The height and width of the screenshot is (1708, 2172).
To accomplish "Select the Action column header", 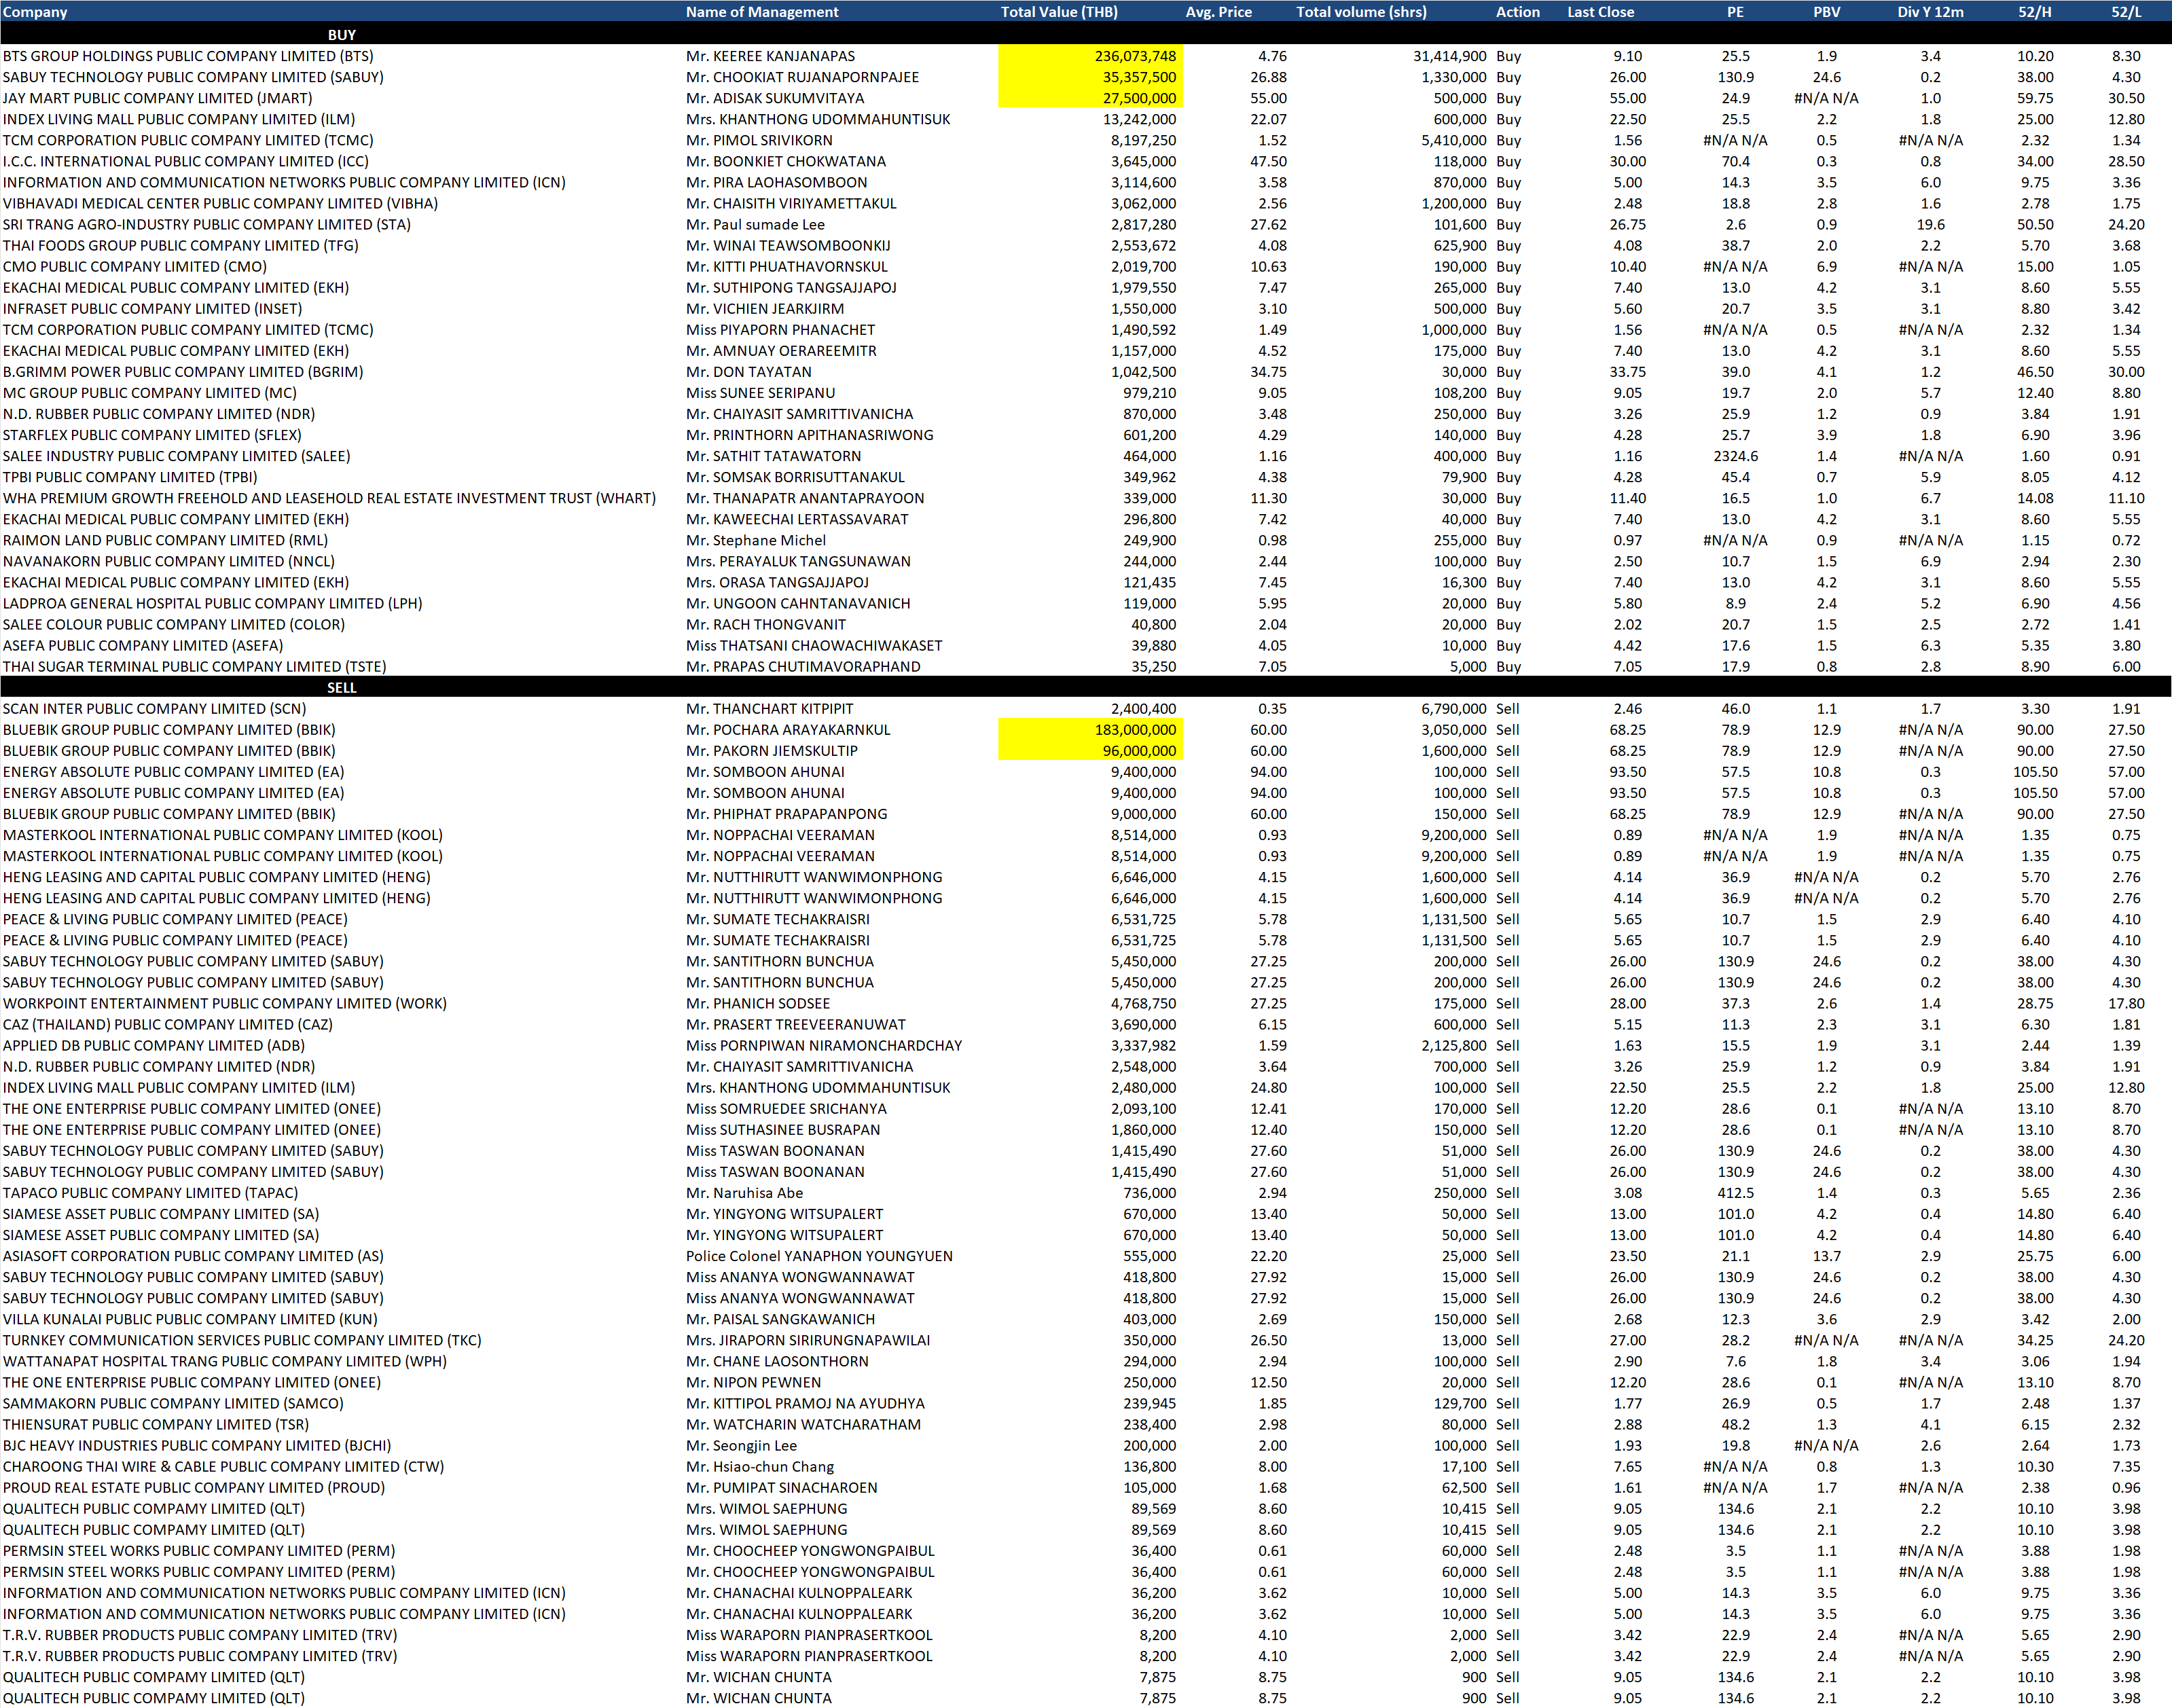I will click(x=1517, y=12).
